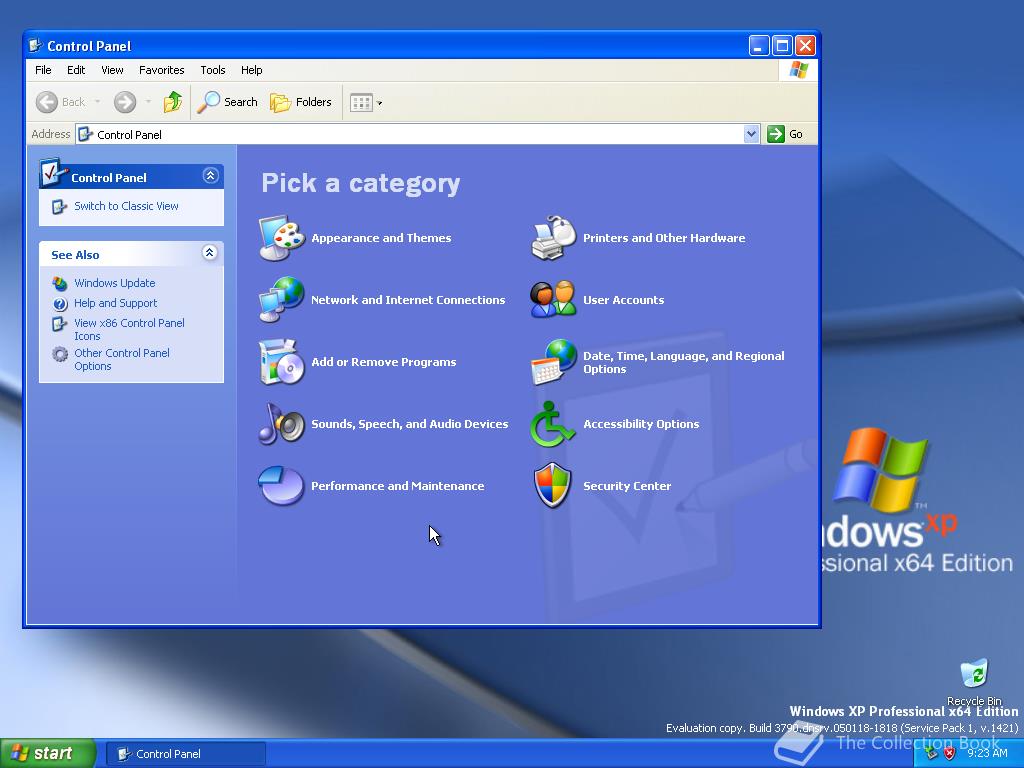Viewport: 1024px width, 768px height.
Task: Click the Performance and Maintenance pie icon
Action: 281,485
